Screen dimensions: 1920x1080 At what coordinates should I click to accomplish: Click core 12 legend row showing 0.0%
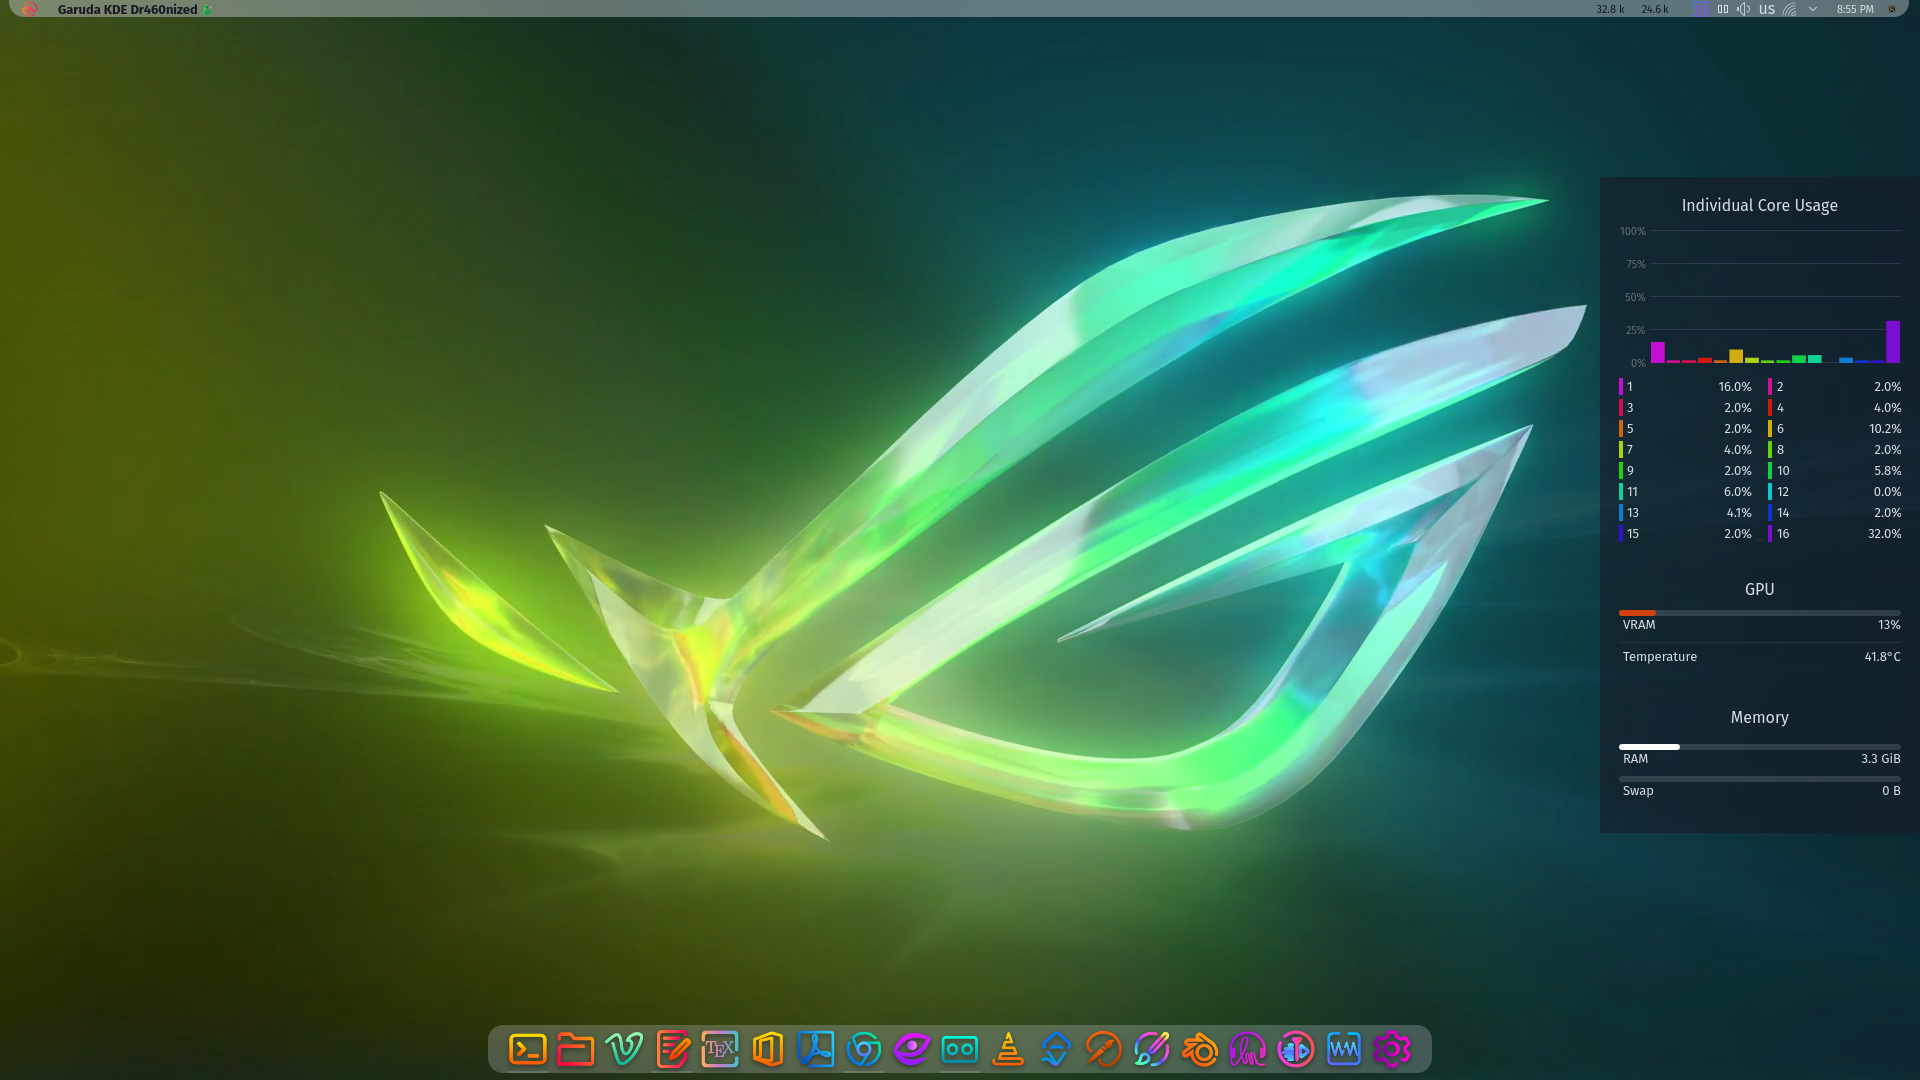pos(1835,491)
